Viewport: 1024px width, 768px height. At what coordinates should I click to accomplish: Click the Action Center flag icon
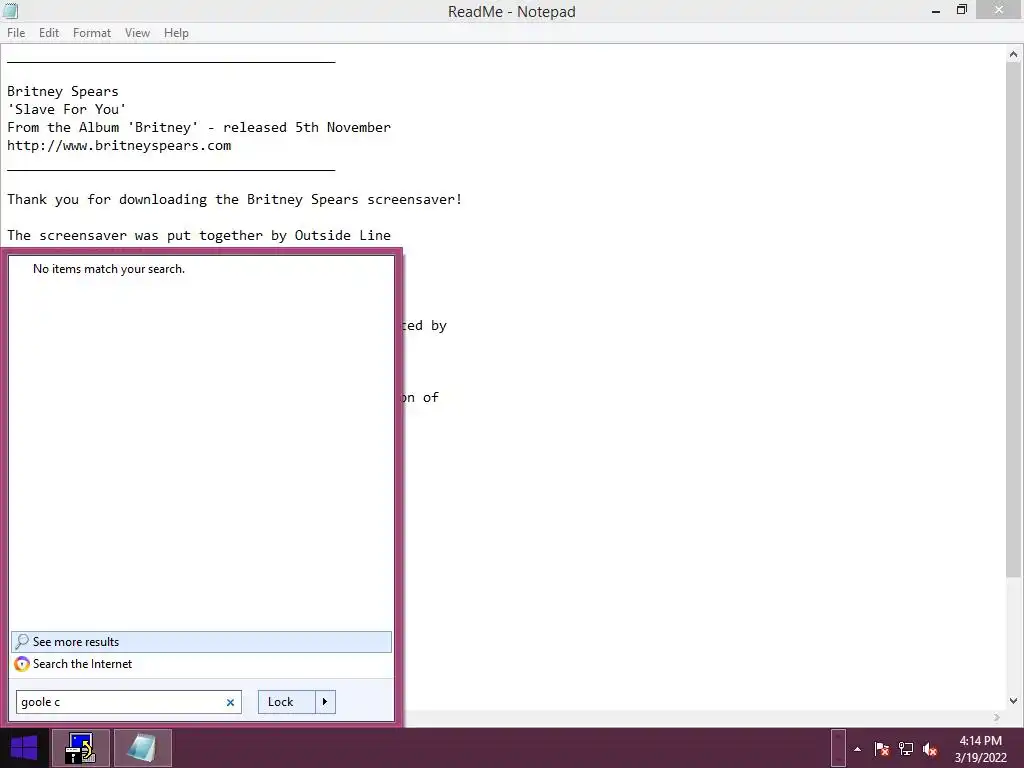882,749
